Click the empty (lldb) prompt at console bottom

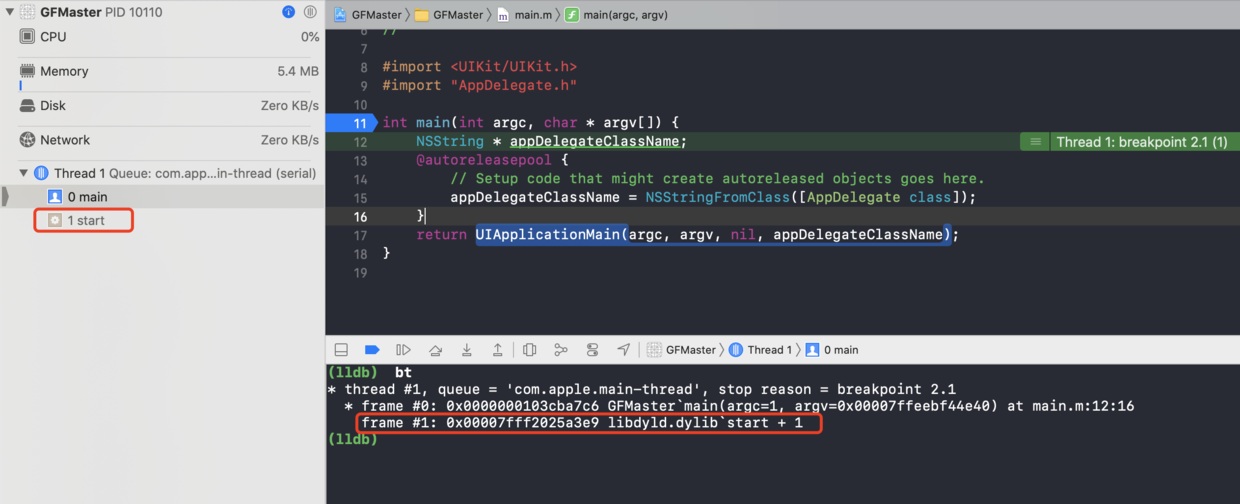(352, 440)
